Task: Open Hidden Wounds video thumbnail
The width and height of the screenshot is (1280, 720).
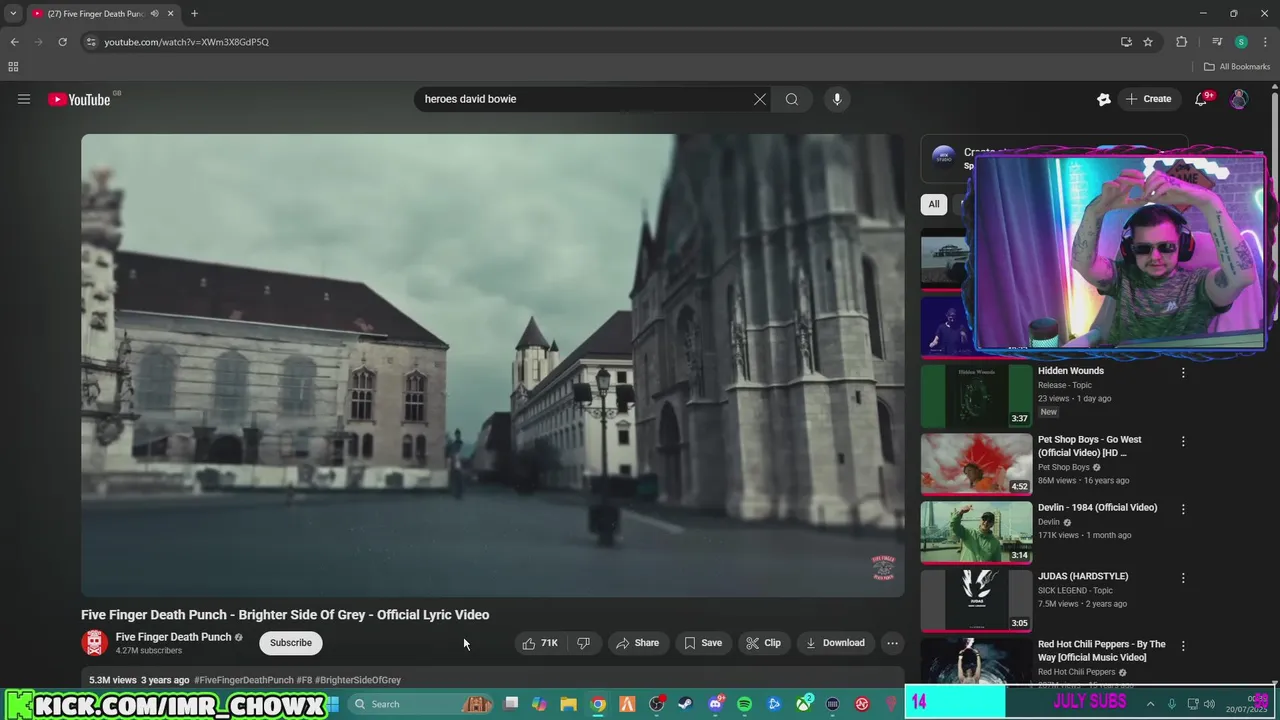Action: (x=976, y=396)
